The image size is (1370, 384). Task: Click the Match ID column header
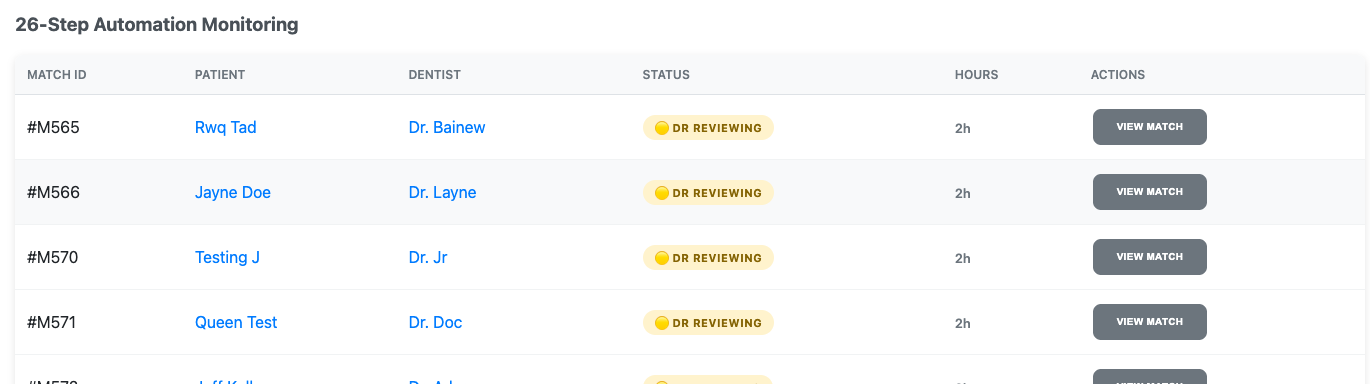(x=57, y=75)
